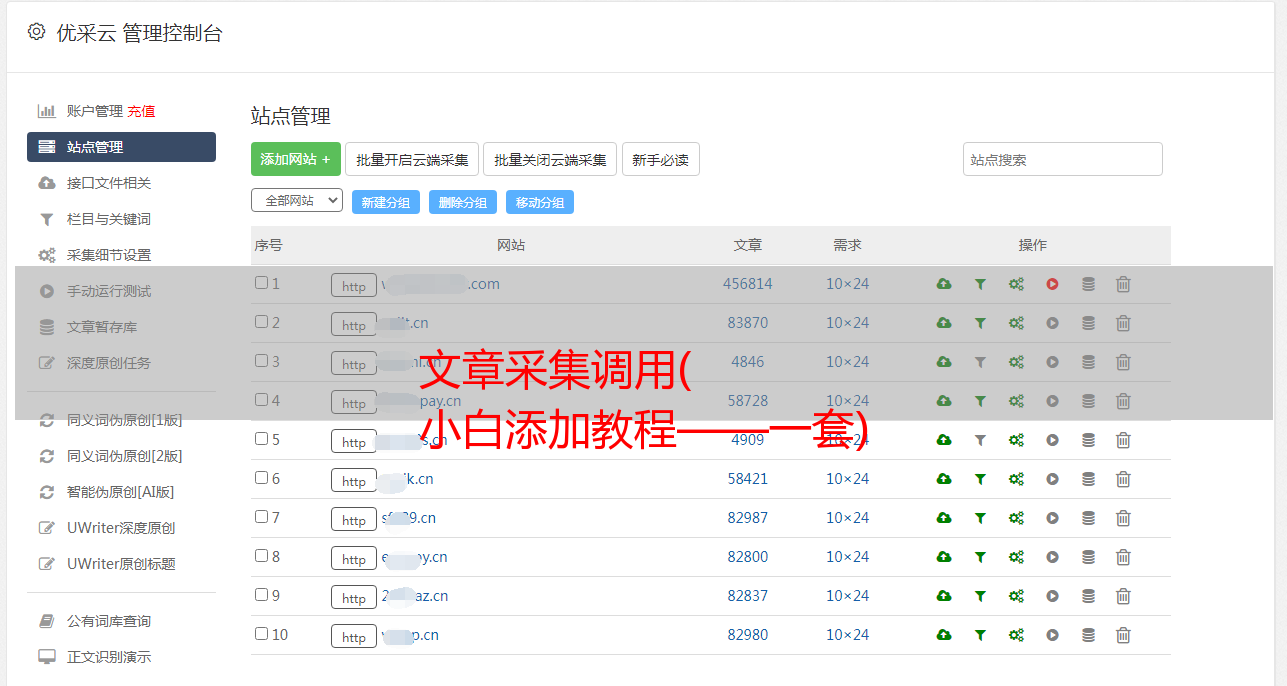Screen dimensions: 1287x686
Task: Focus the 站点搜索 search field
Action: coord(1063,159)
